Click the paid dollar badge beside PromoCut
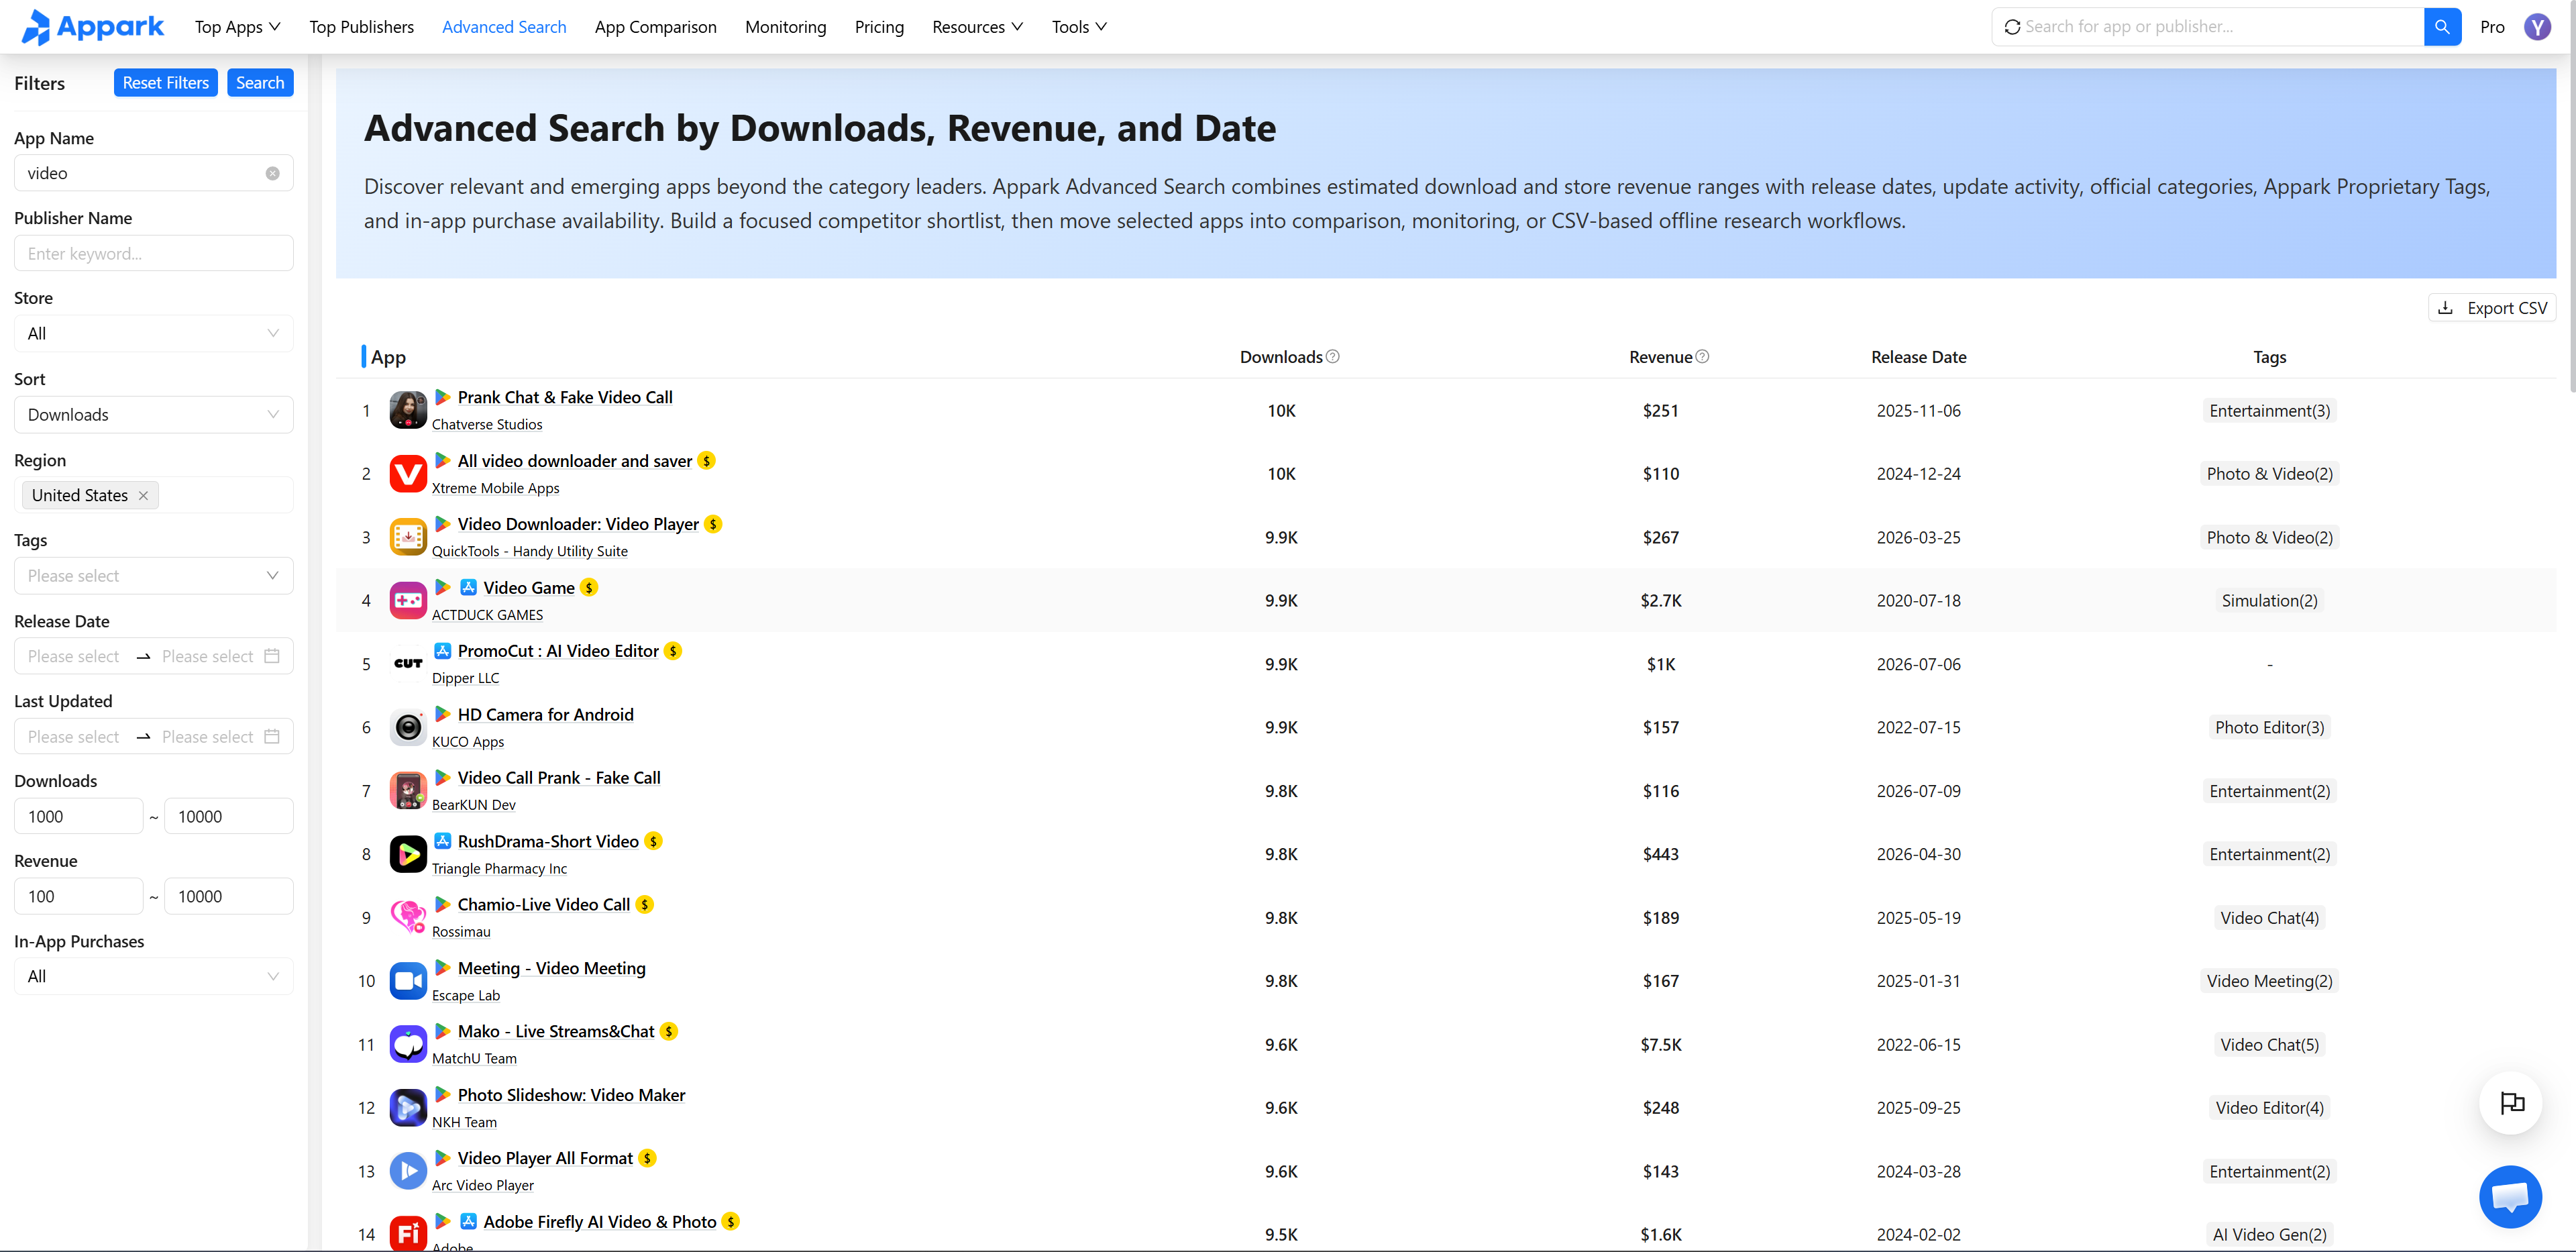 coord(673,651)
